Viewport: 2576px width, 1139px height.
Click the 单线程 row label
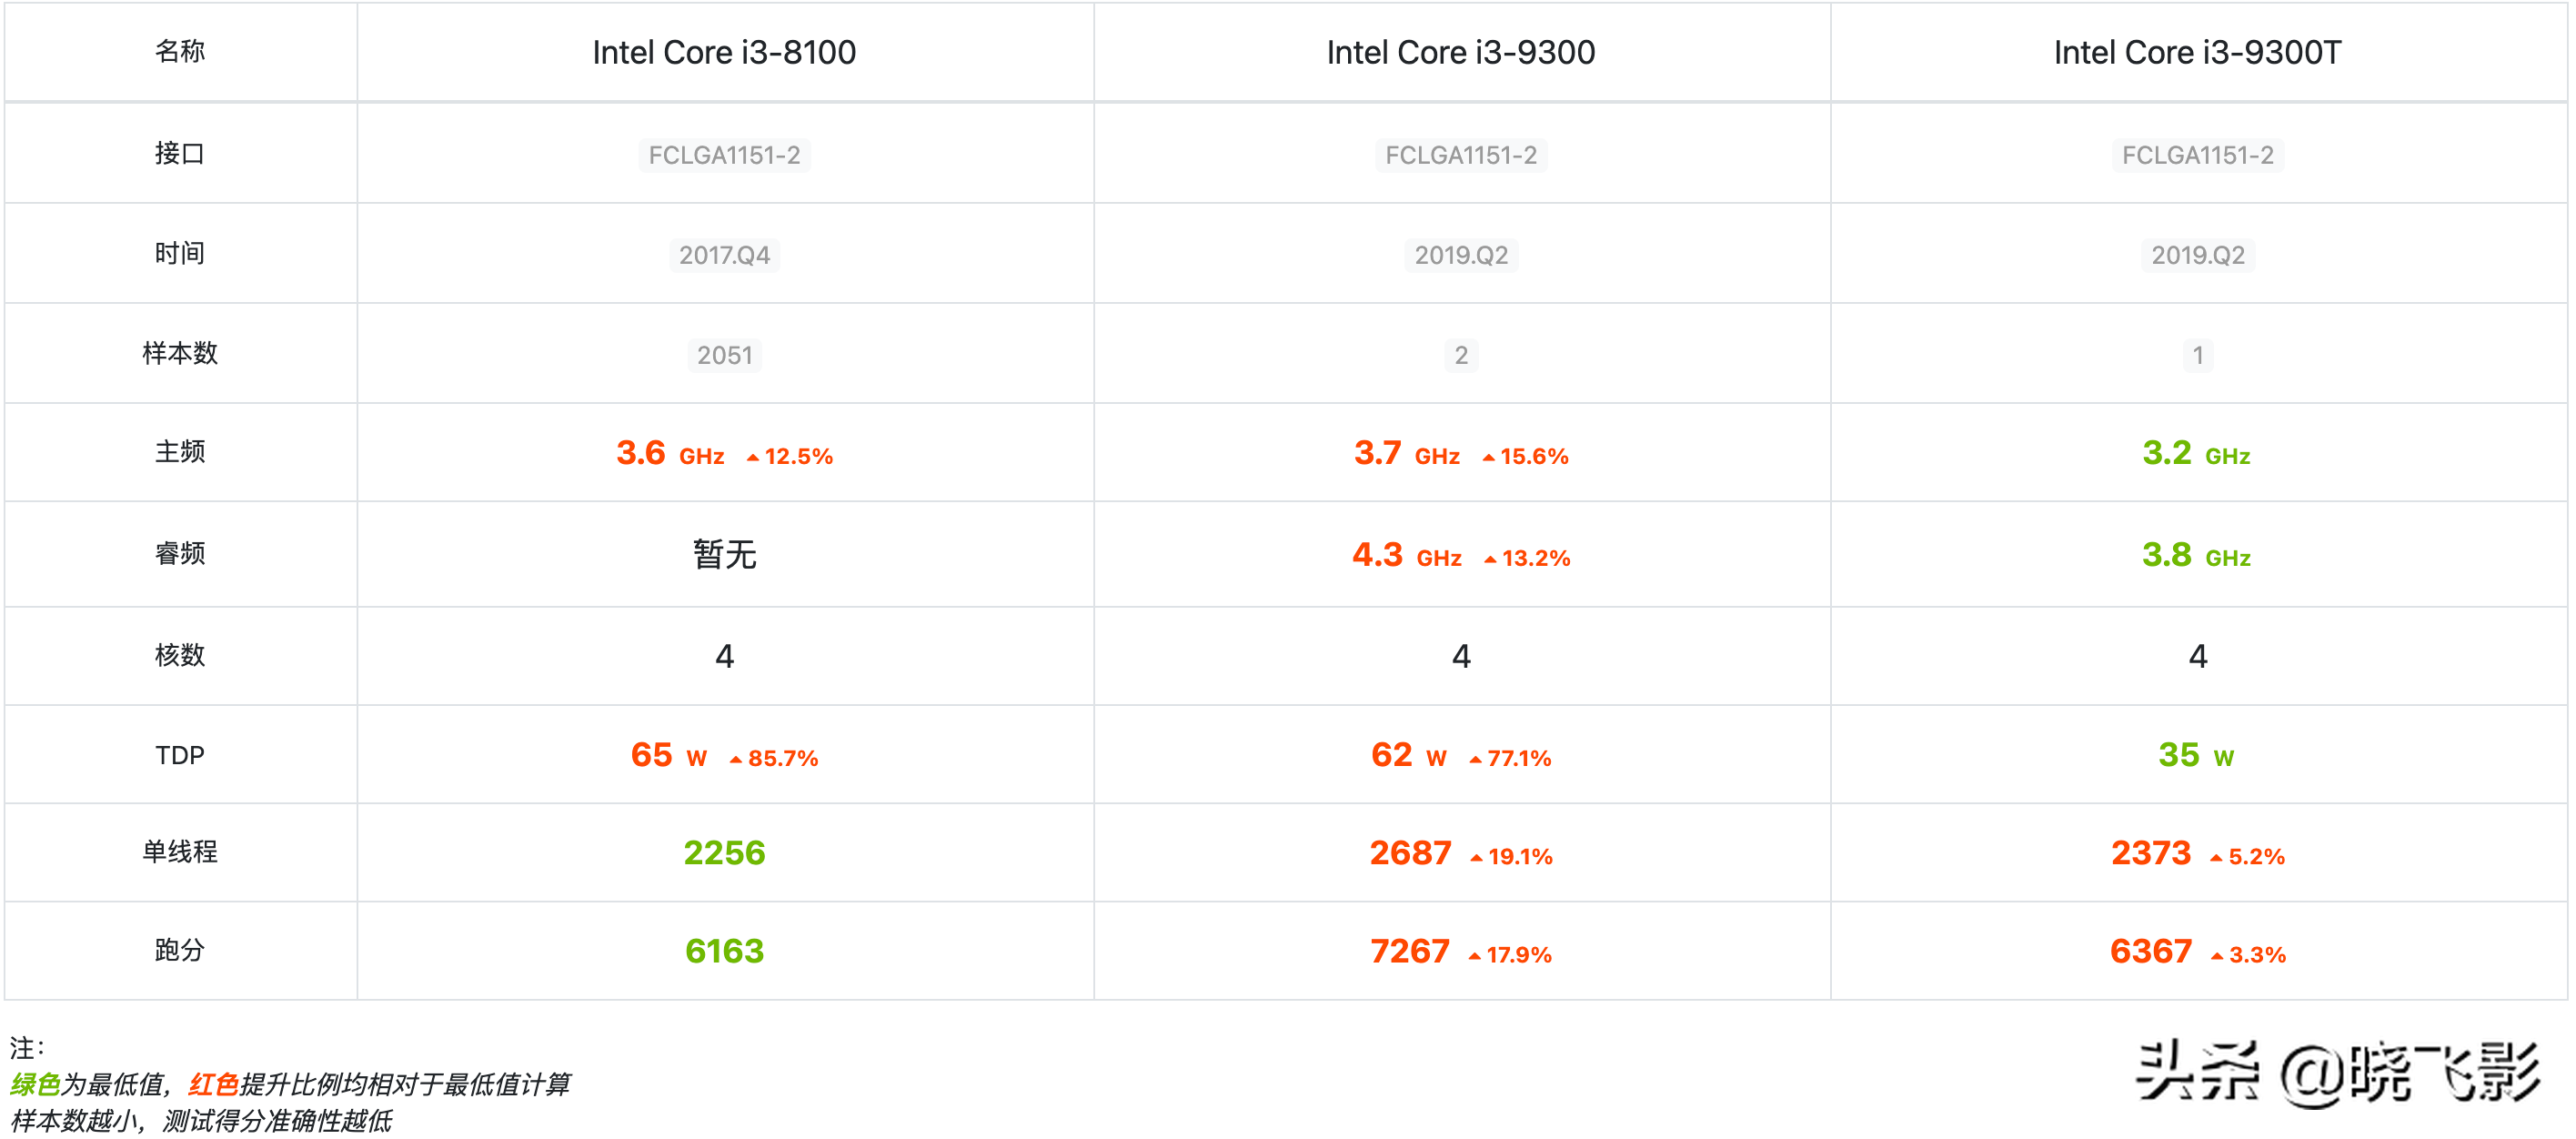(x=180, y=852)
